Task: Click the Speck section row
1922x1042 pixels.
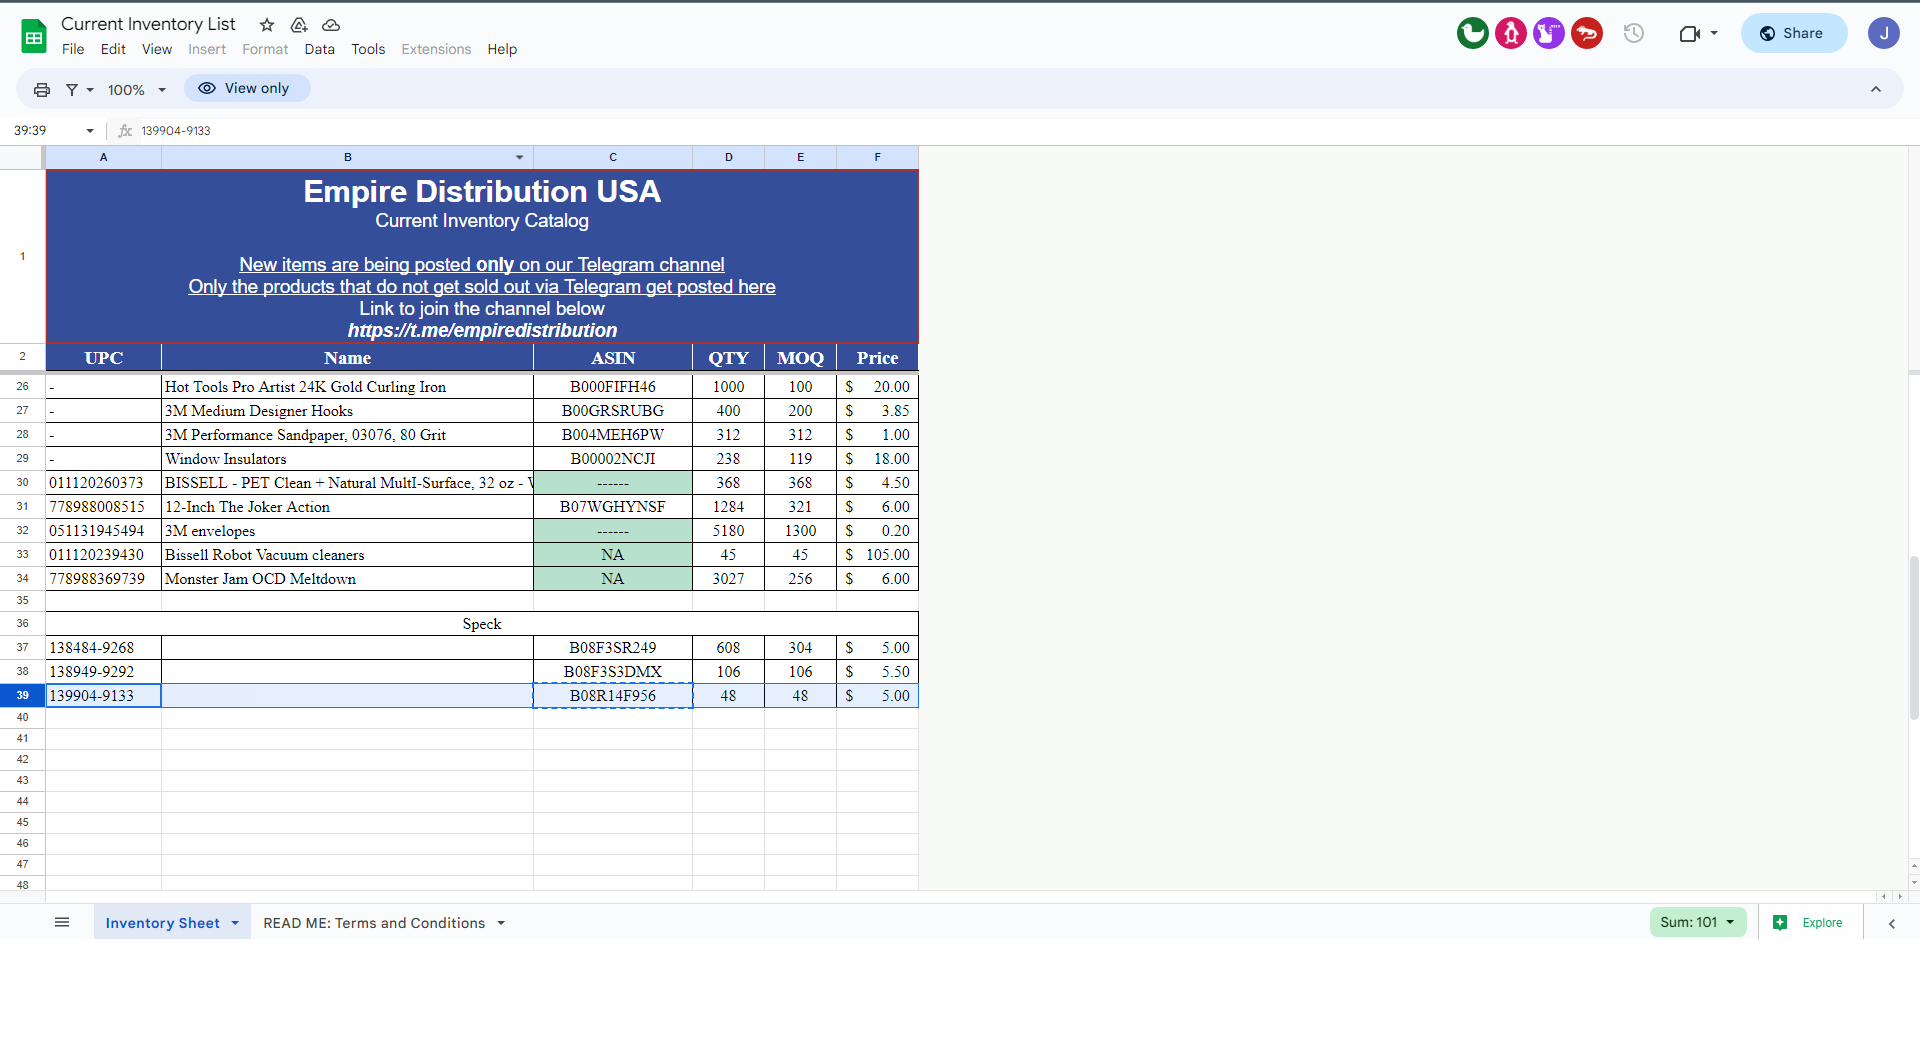Action: point(482,624)
